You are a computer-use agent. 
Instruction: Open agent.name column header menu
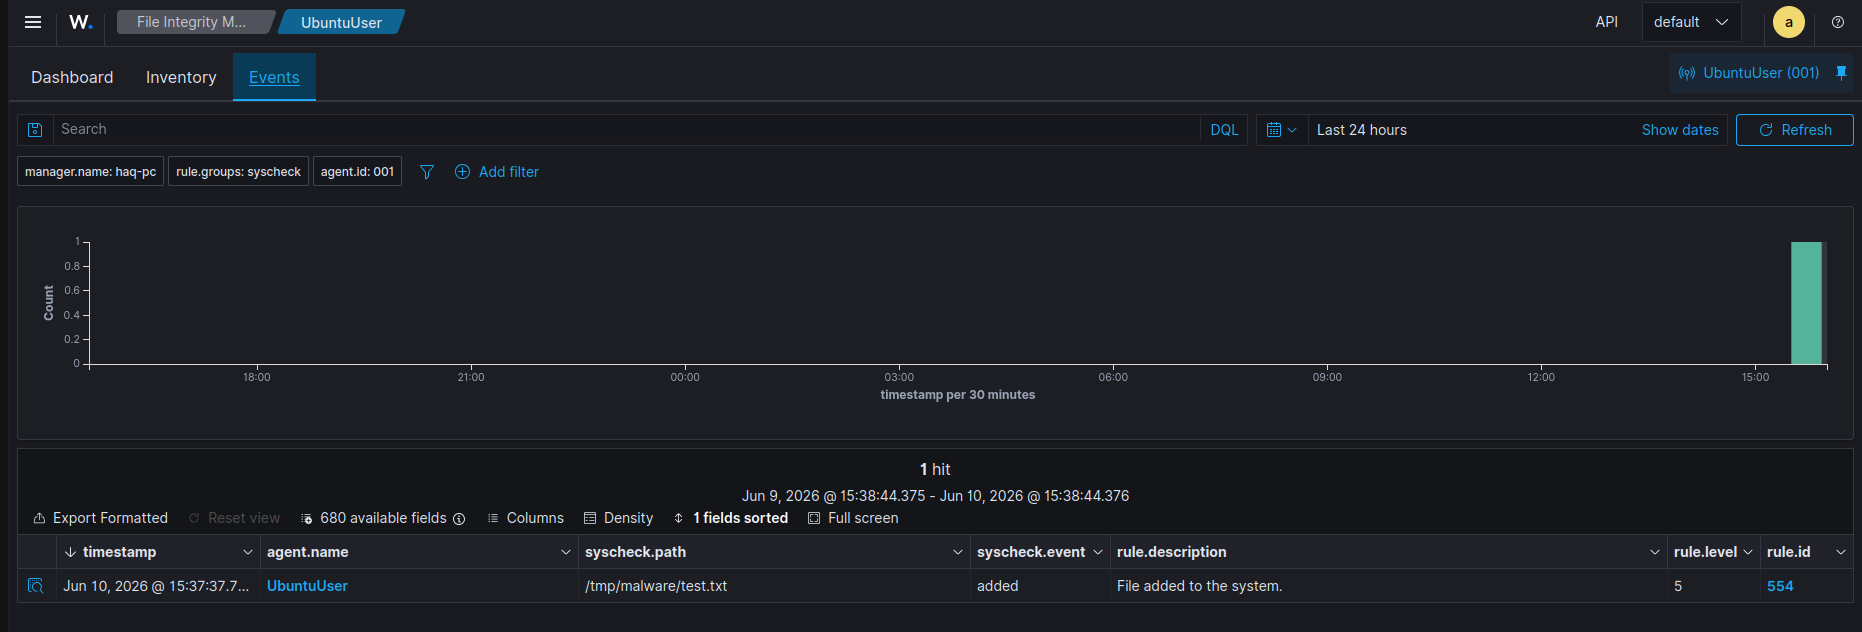(x=566, y=552)
